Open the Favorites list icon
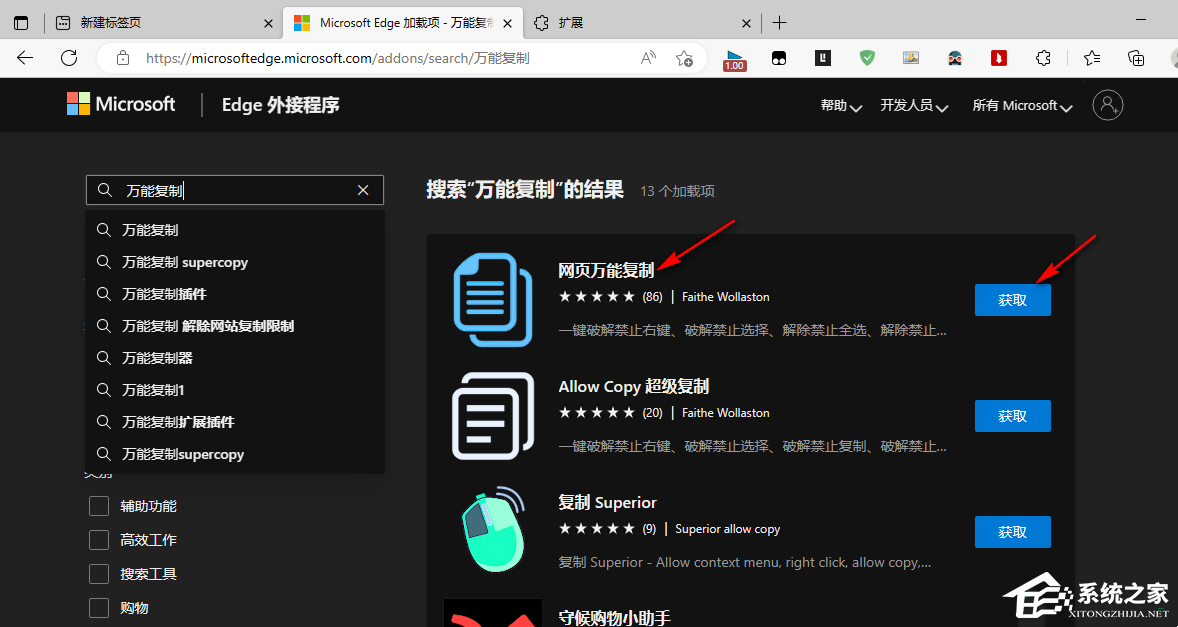 click(x=1092, y=58)
